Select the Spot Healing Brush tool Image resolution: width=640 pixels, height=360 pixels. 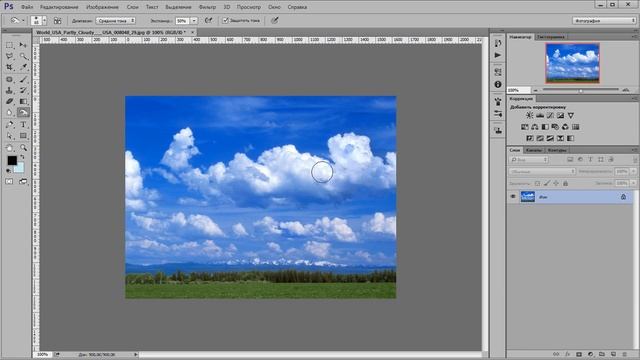click(9, 79)
